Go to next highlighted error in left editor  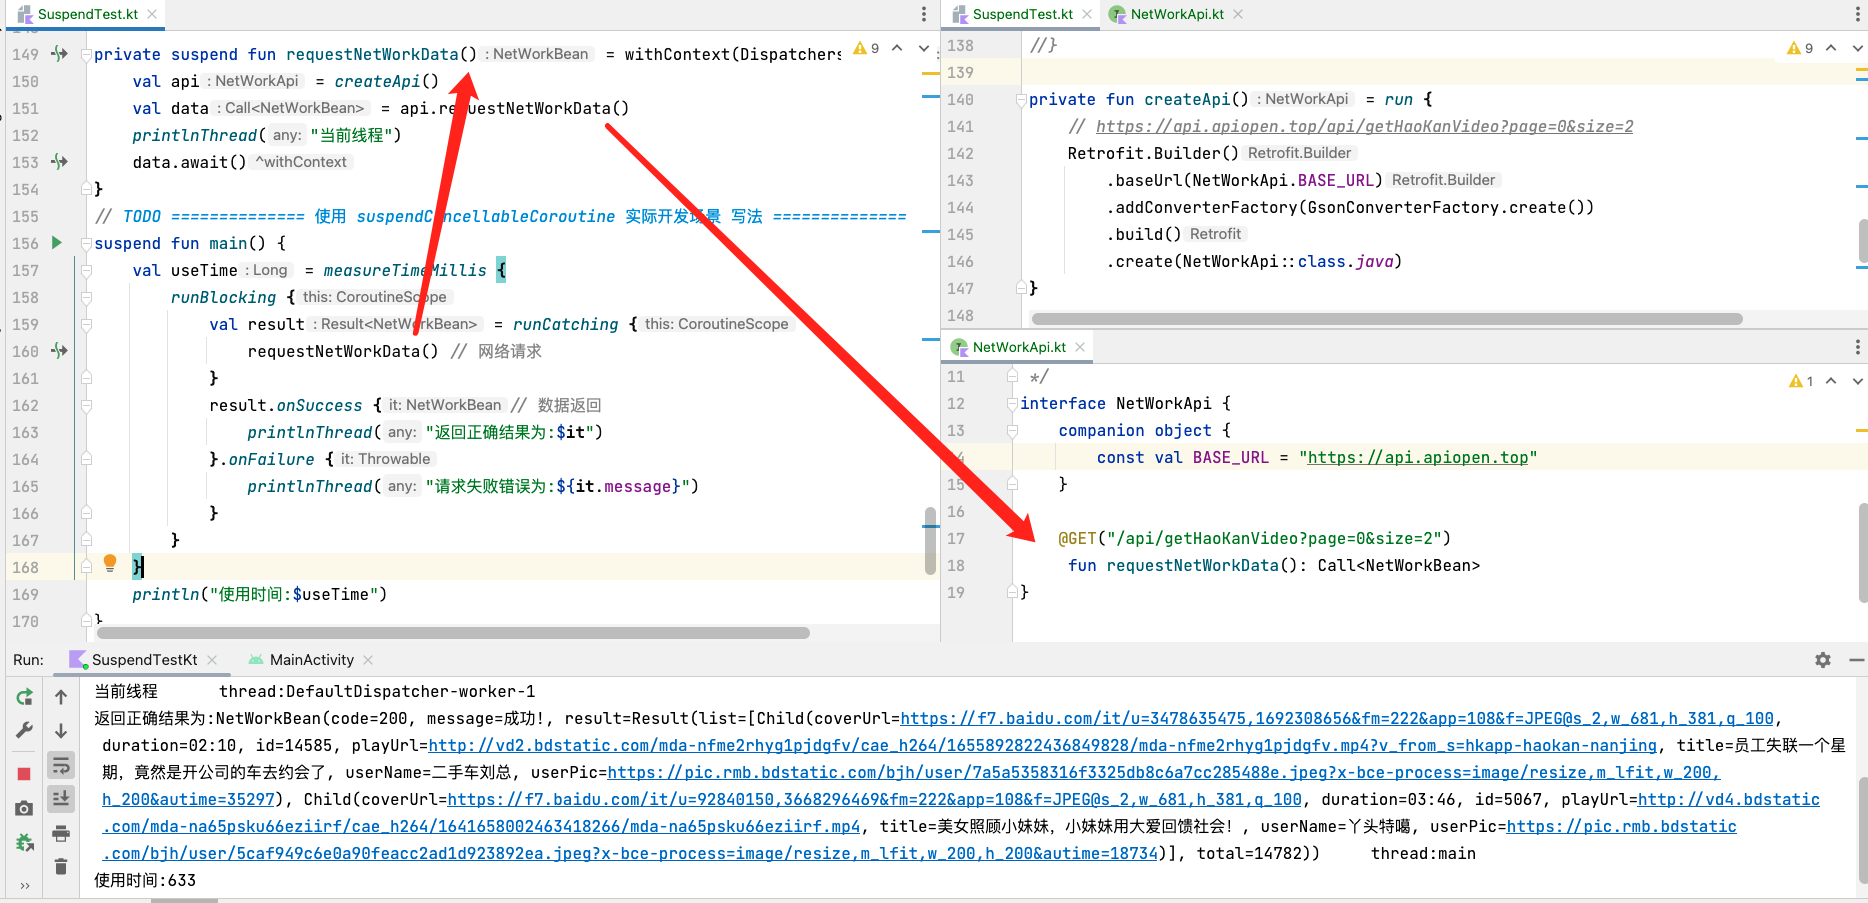(x=924, y=48)
